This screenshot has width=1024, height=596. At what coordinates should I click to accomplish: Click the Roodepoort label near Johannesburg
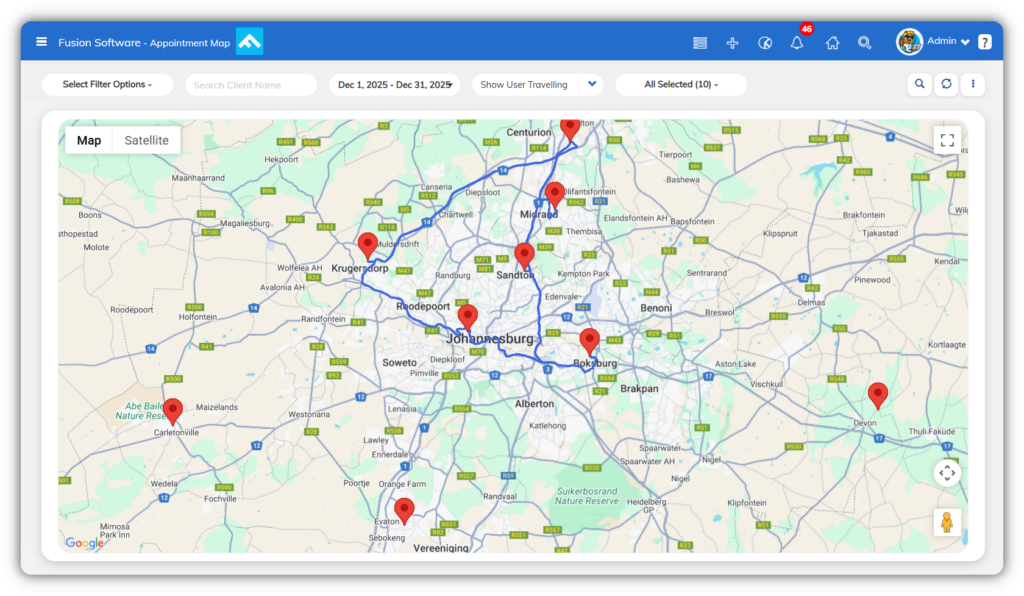tap(423, 306)
